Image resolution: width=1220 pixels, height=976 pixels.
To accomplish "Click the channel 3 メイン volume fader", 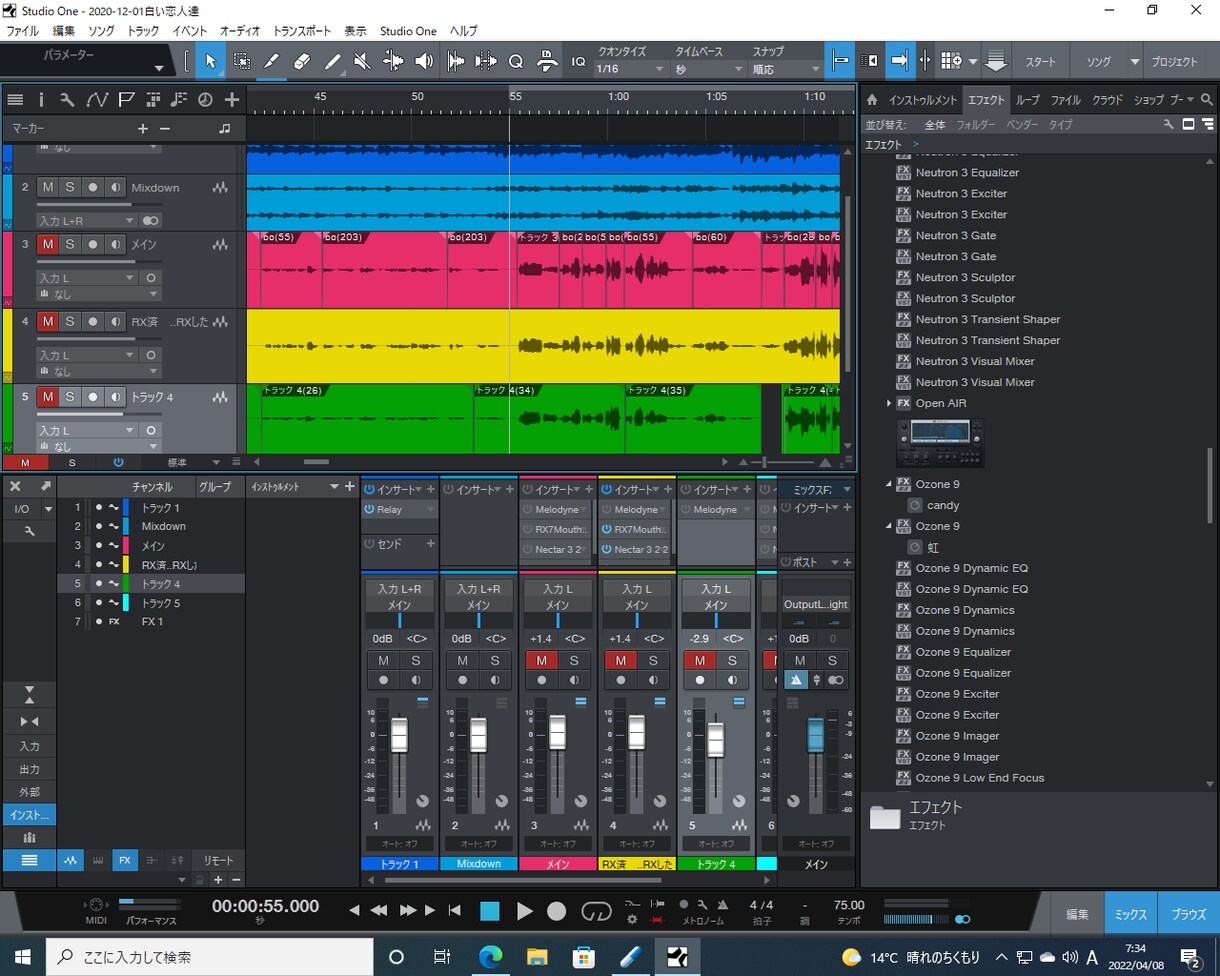I will click(x=557, y=733).
